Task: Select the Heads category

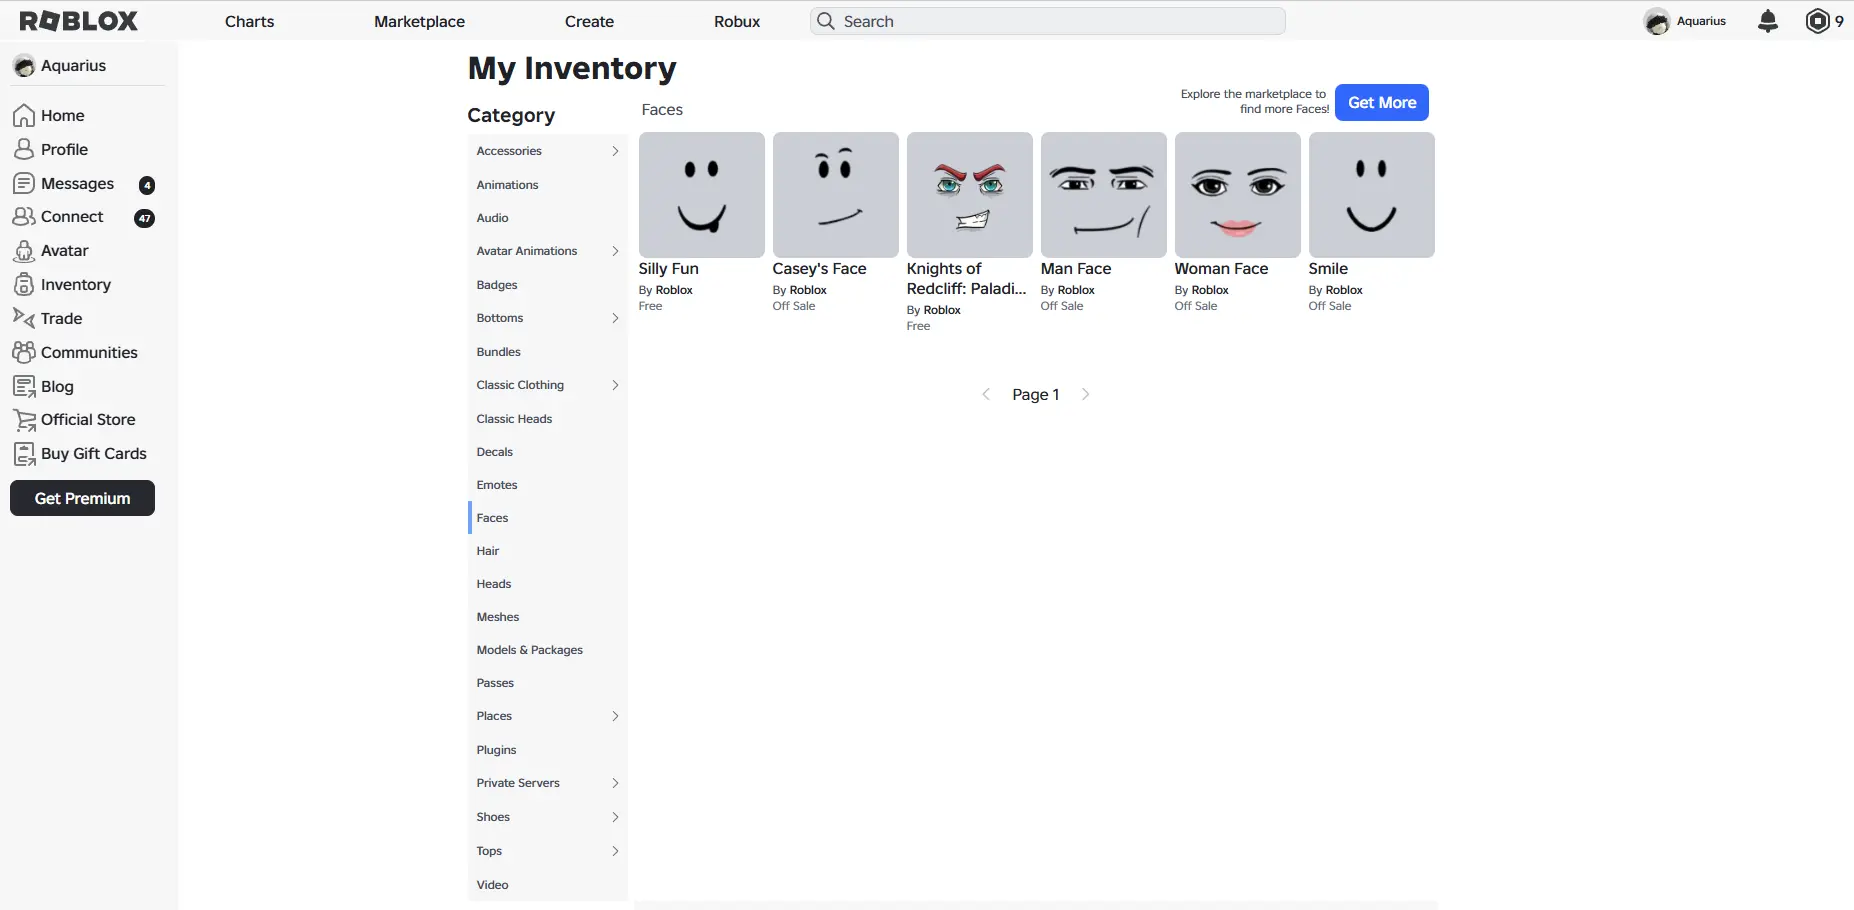Action: click(548, 584)
